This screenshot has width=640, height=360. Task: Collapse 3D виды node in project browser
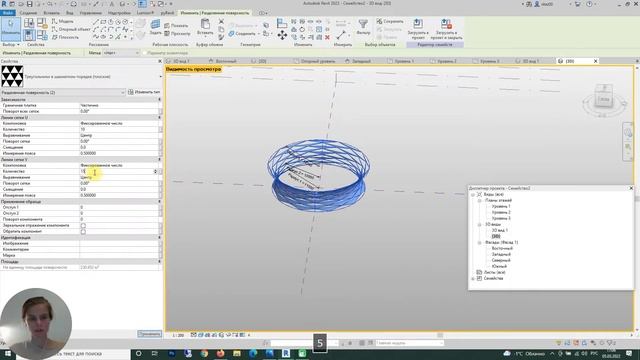pos(479,224)
